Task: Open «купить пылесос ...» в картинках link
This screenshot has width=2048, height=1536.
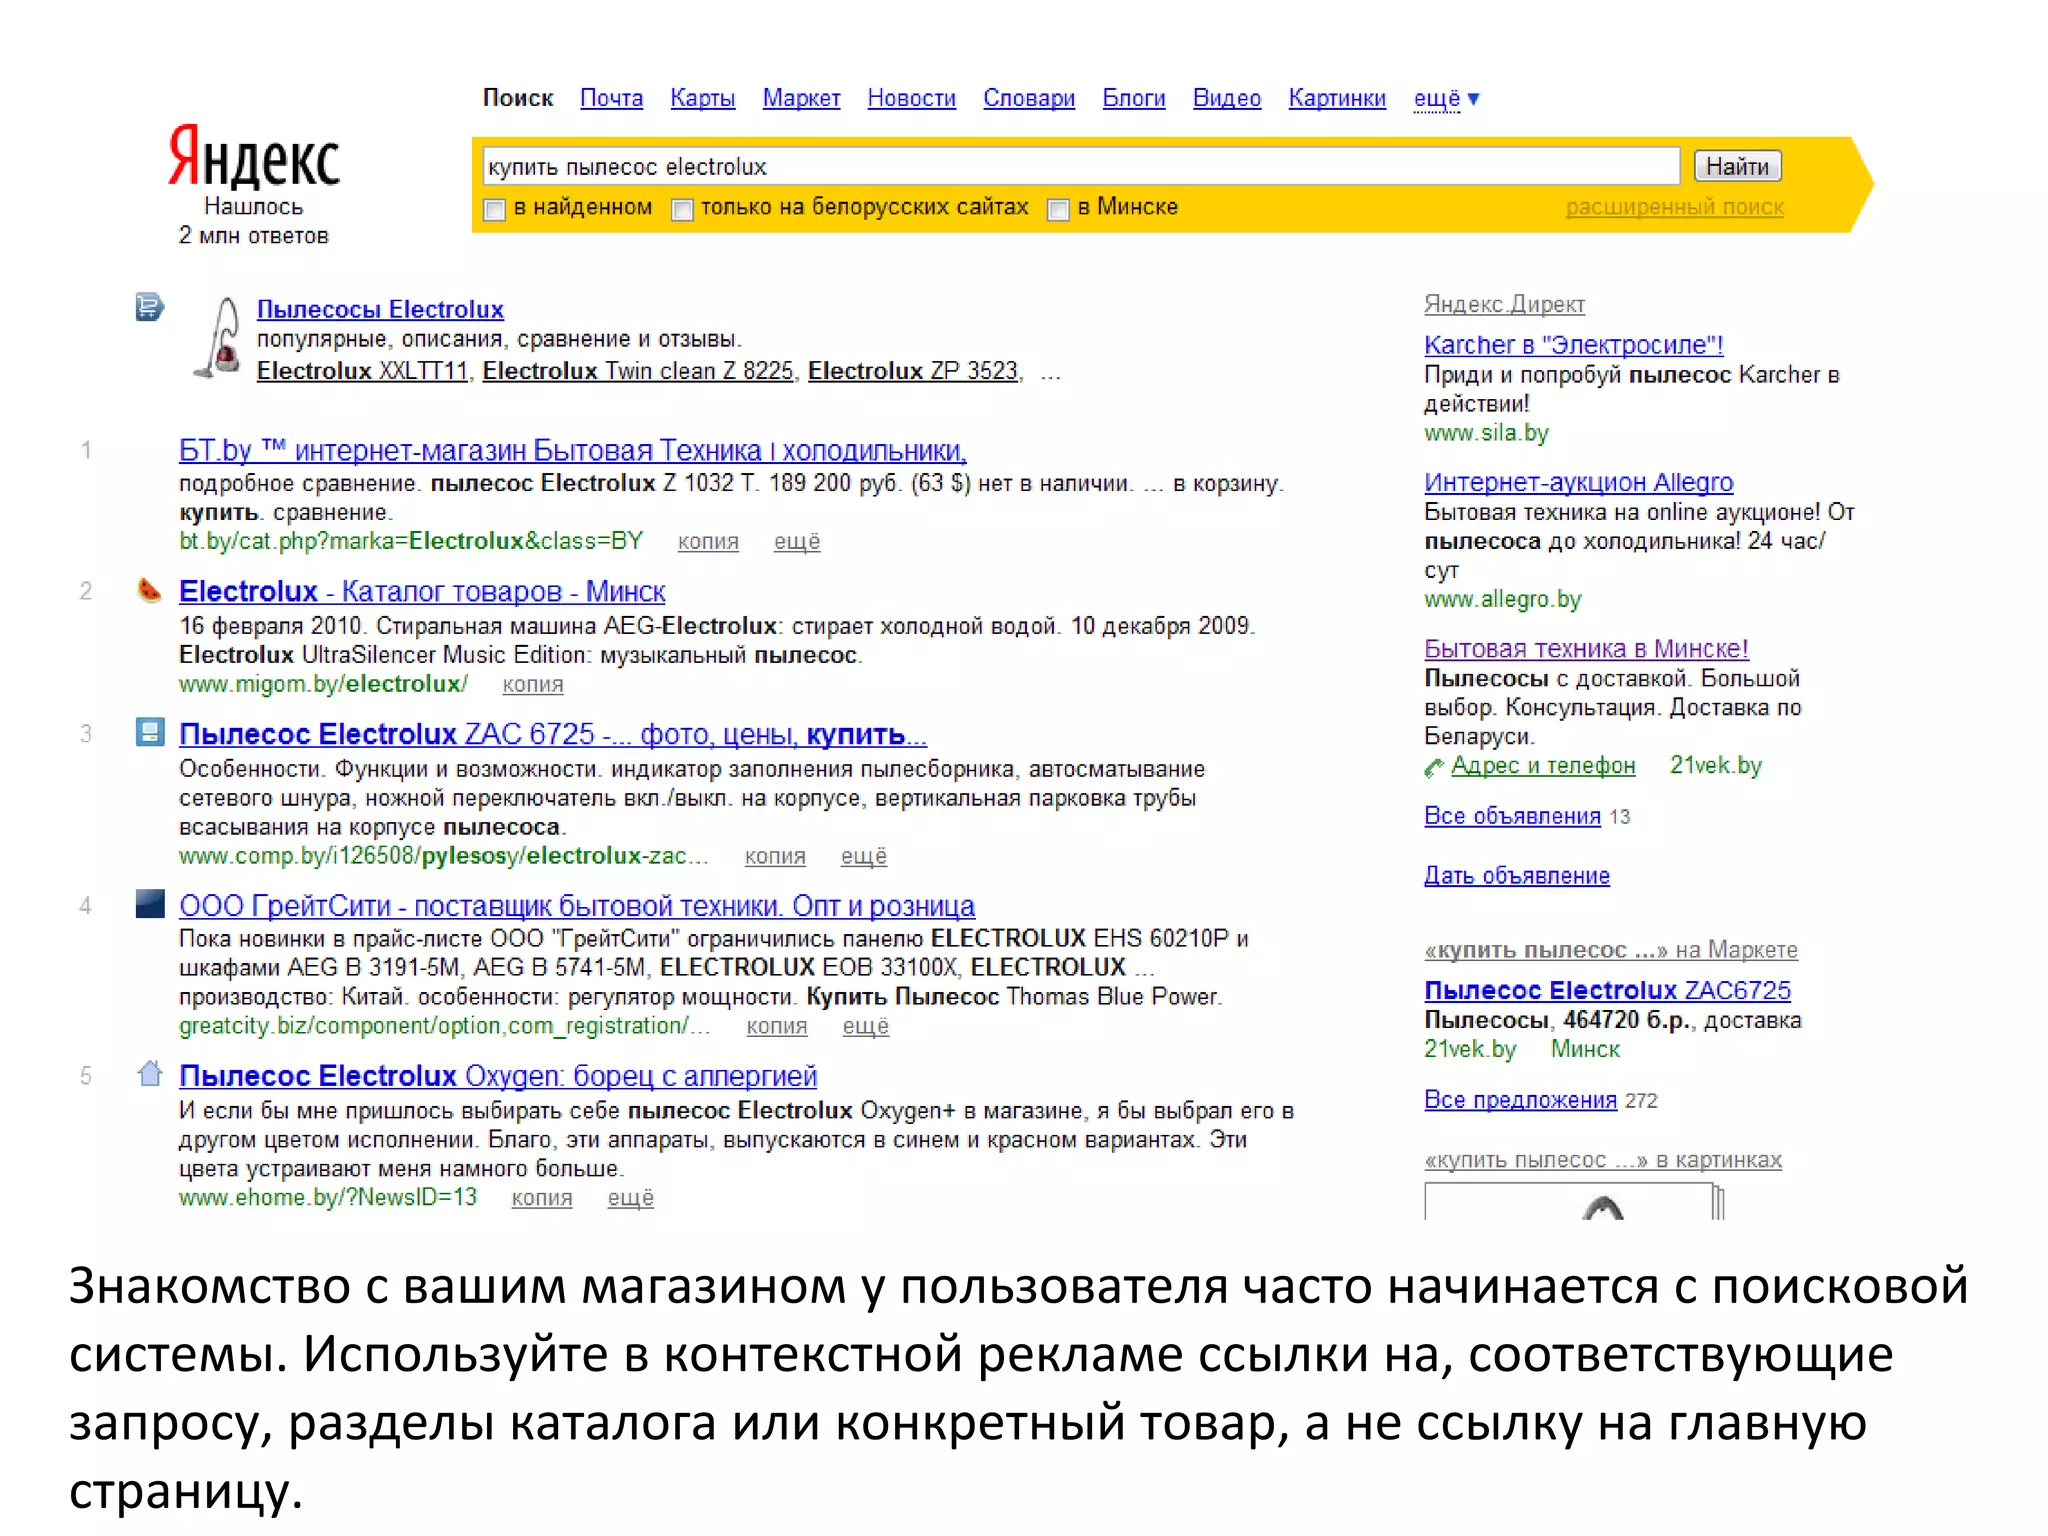Action: [x=1603, y=1160]
